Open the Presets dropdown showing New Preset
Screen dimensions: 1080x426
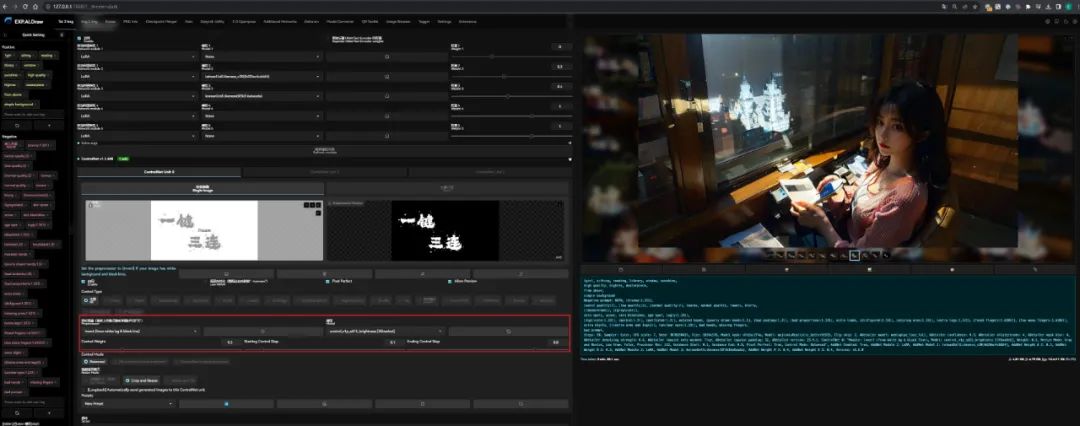pos(128,403)
